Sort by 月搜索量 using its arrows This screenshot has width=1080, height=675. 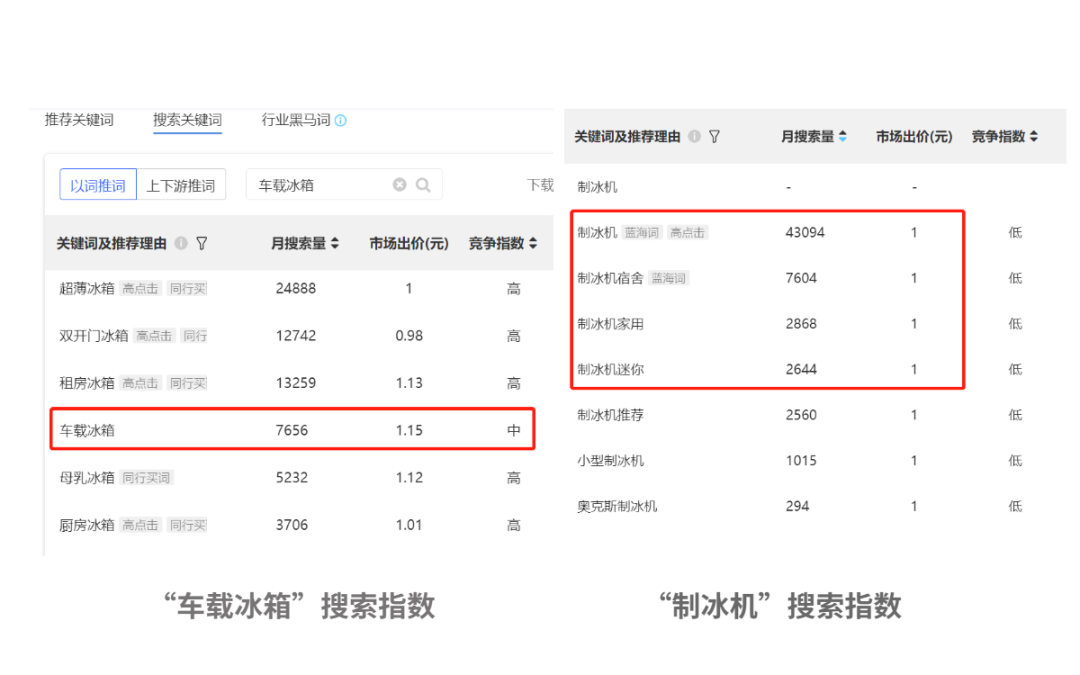[337, 242]
